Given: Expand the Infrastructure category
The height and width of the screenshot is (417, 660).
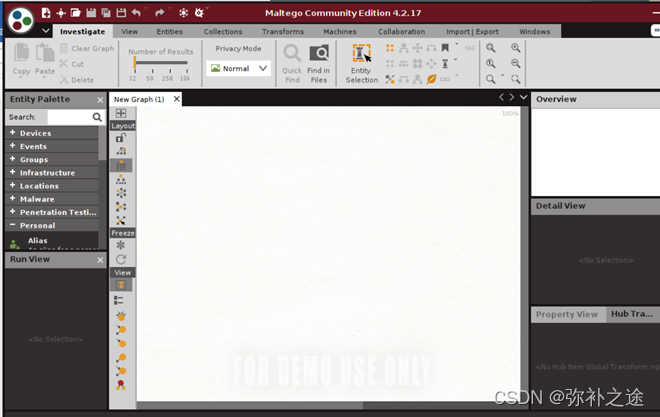Looking at the screenshot, I should coord(53,173).
